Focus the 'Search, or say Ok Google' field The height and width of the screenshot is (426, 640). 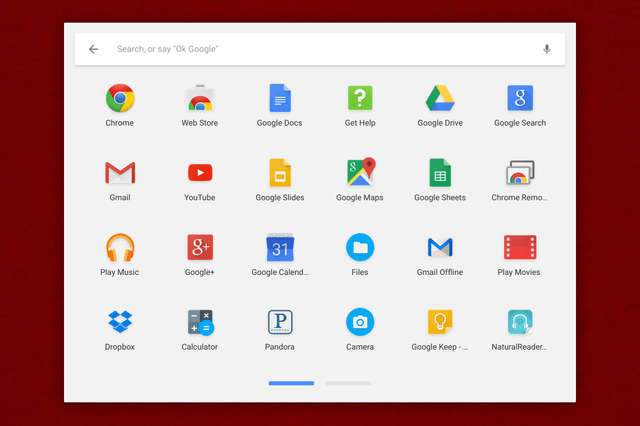coord(320,49)
